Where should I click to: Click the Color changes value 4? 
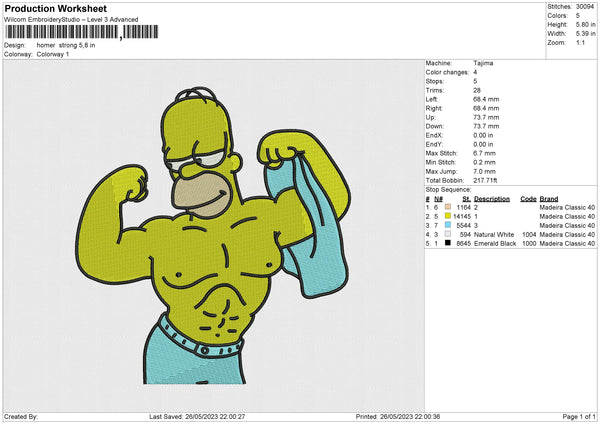[475, 72]
